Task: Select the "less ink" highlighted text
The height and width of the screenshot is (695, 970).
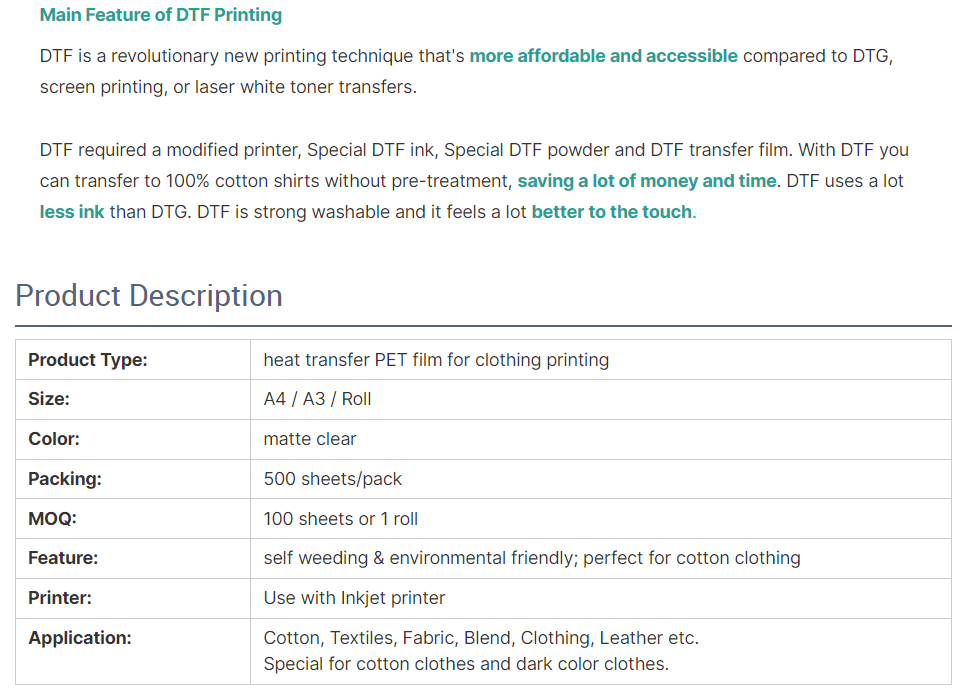Action: coord(72,212)
